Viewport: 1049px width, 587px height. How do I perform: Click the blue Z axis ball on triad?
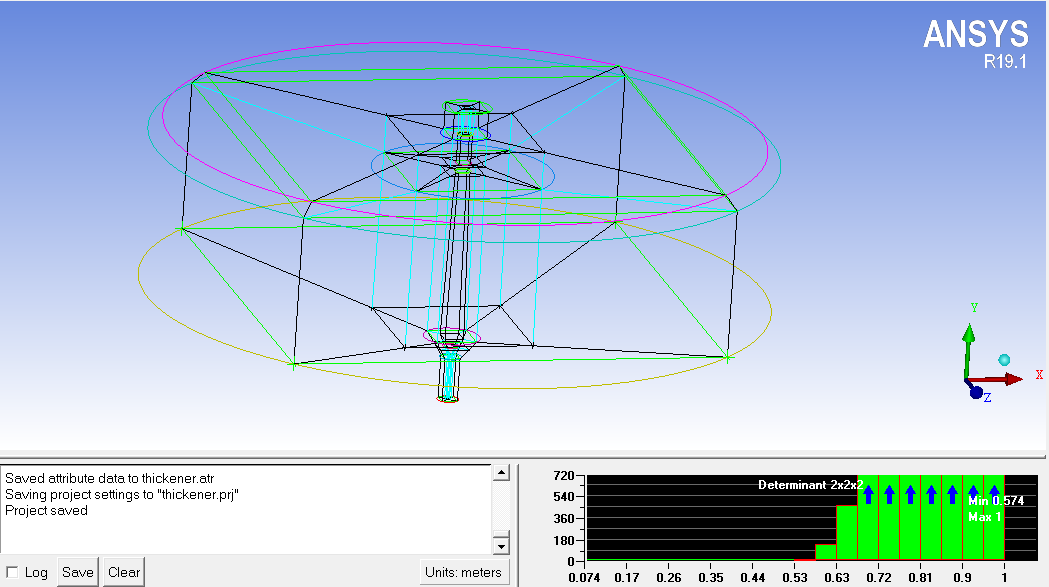[x=976, y=392]
